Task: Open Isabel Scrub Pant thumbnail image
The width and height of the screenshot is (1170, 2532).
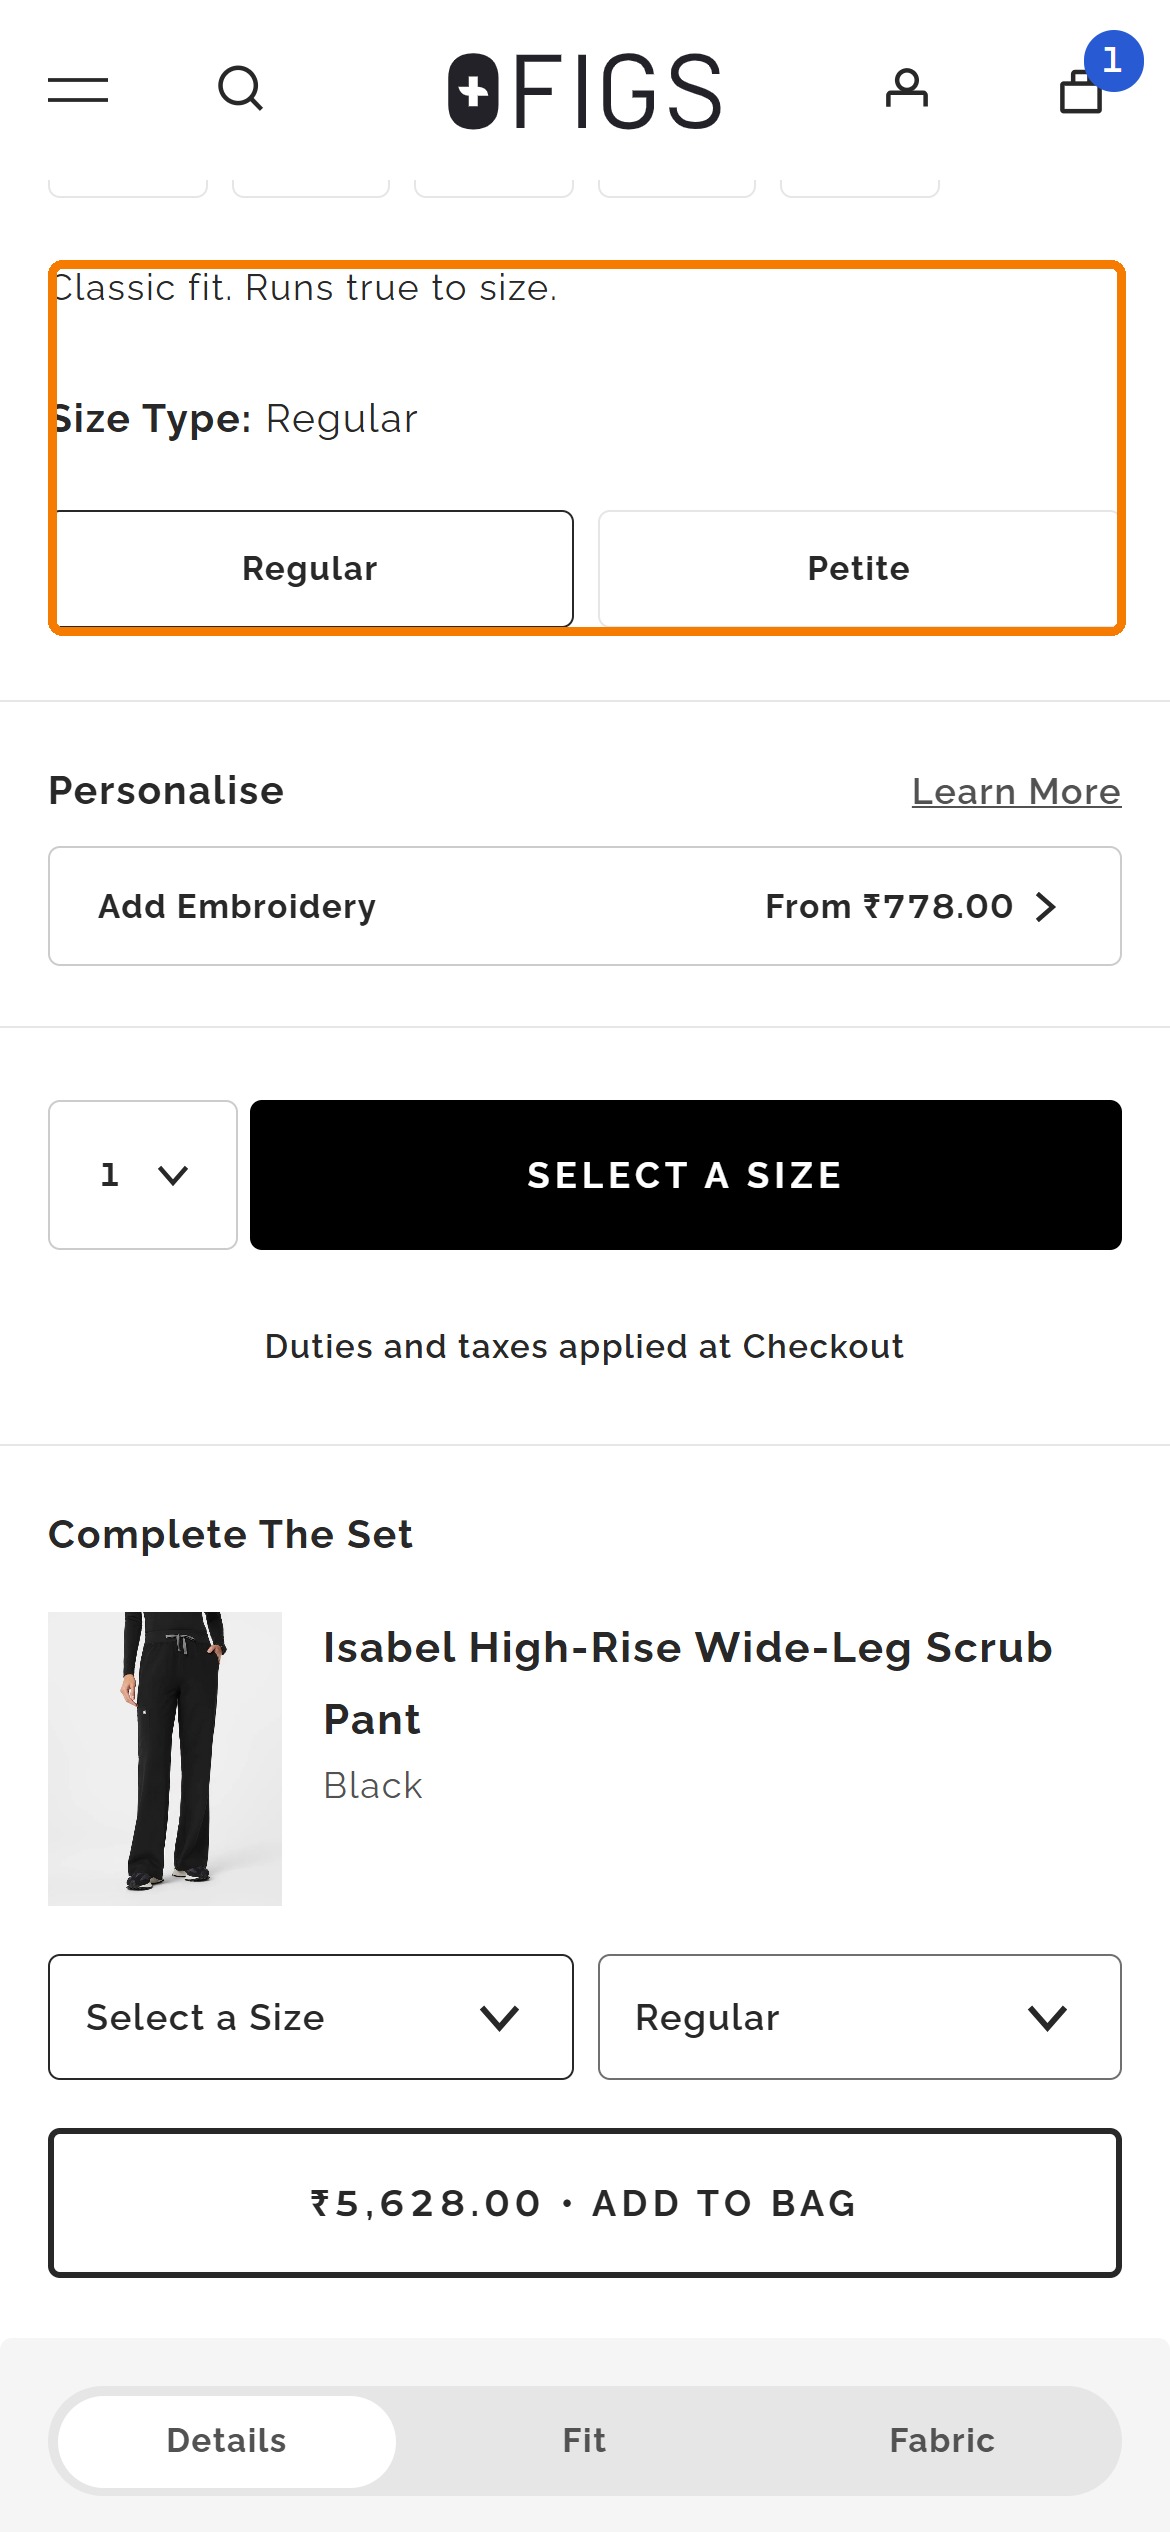Action: click(165, 1759)
